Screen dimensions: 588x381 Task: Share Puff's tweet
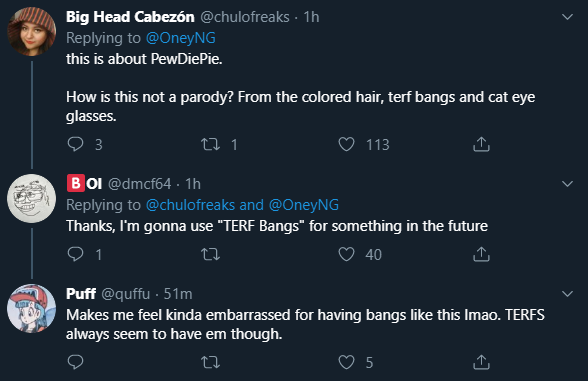tap(482, 362)
